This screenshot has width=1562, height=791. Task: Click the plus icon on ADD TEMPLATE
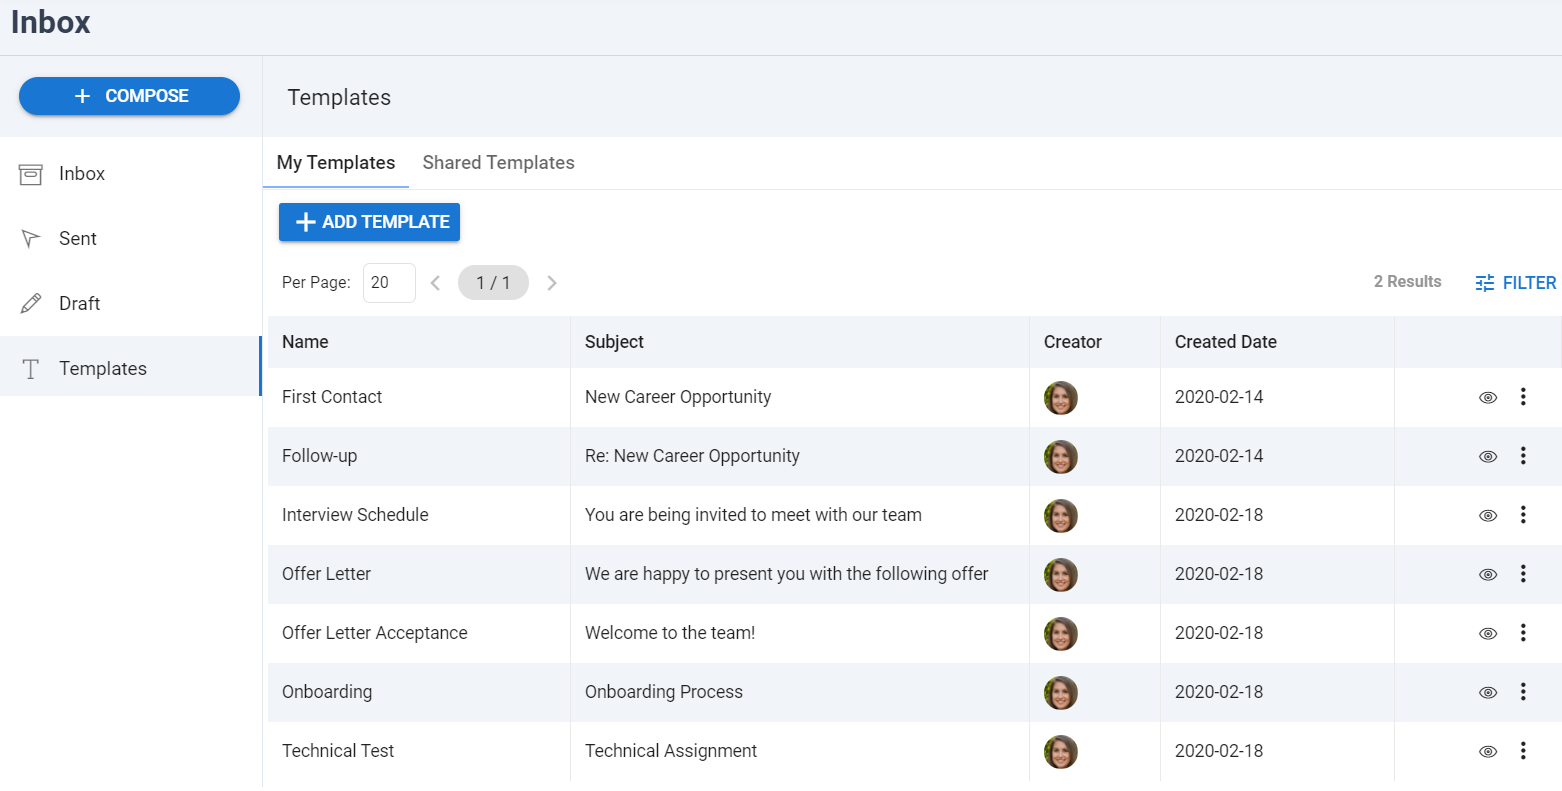coord(305,222)
